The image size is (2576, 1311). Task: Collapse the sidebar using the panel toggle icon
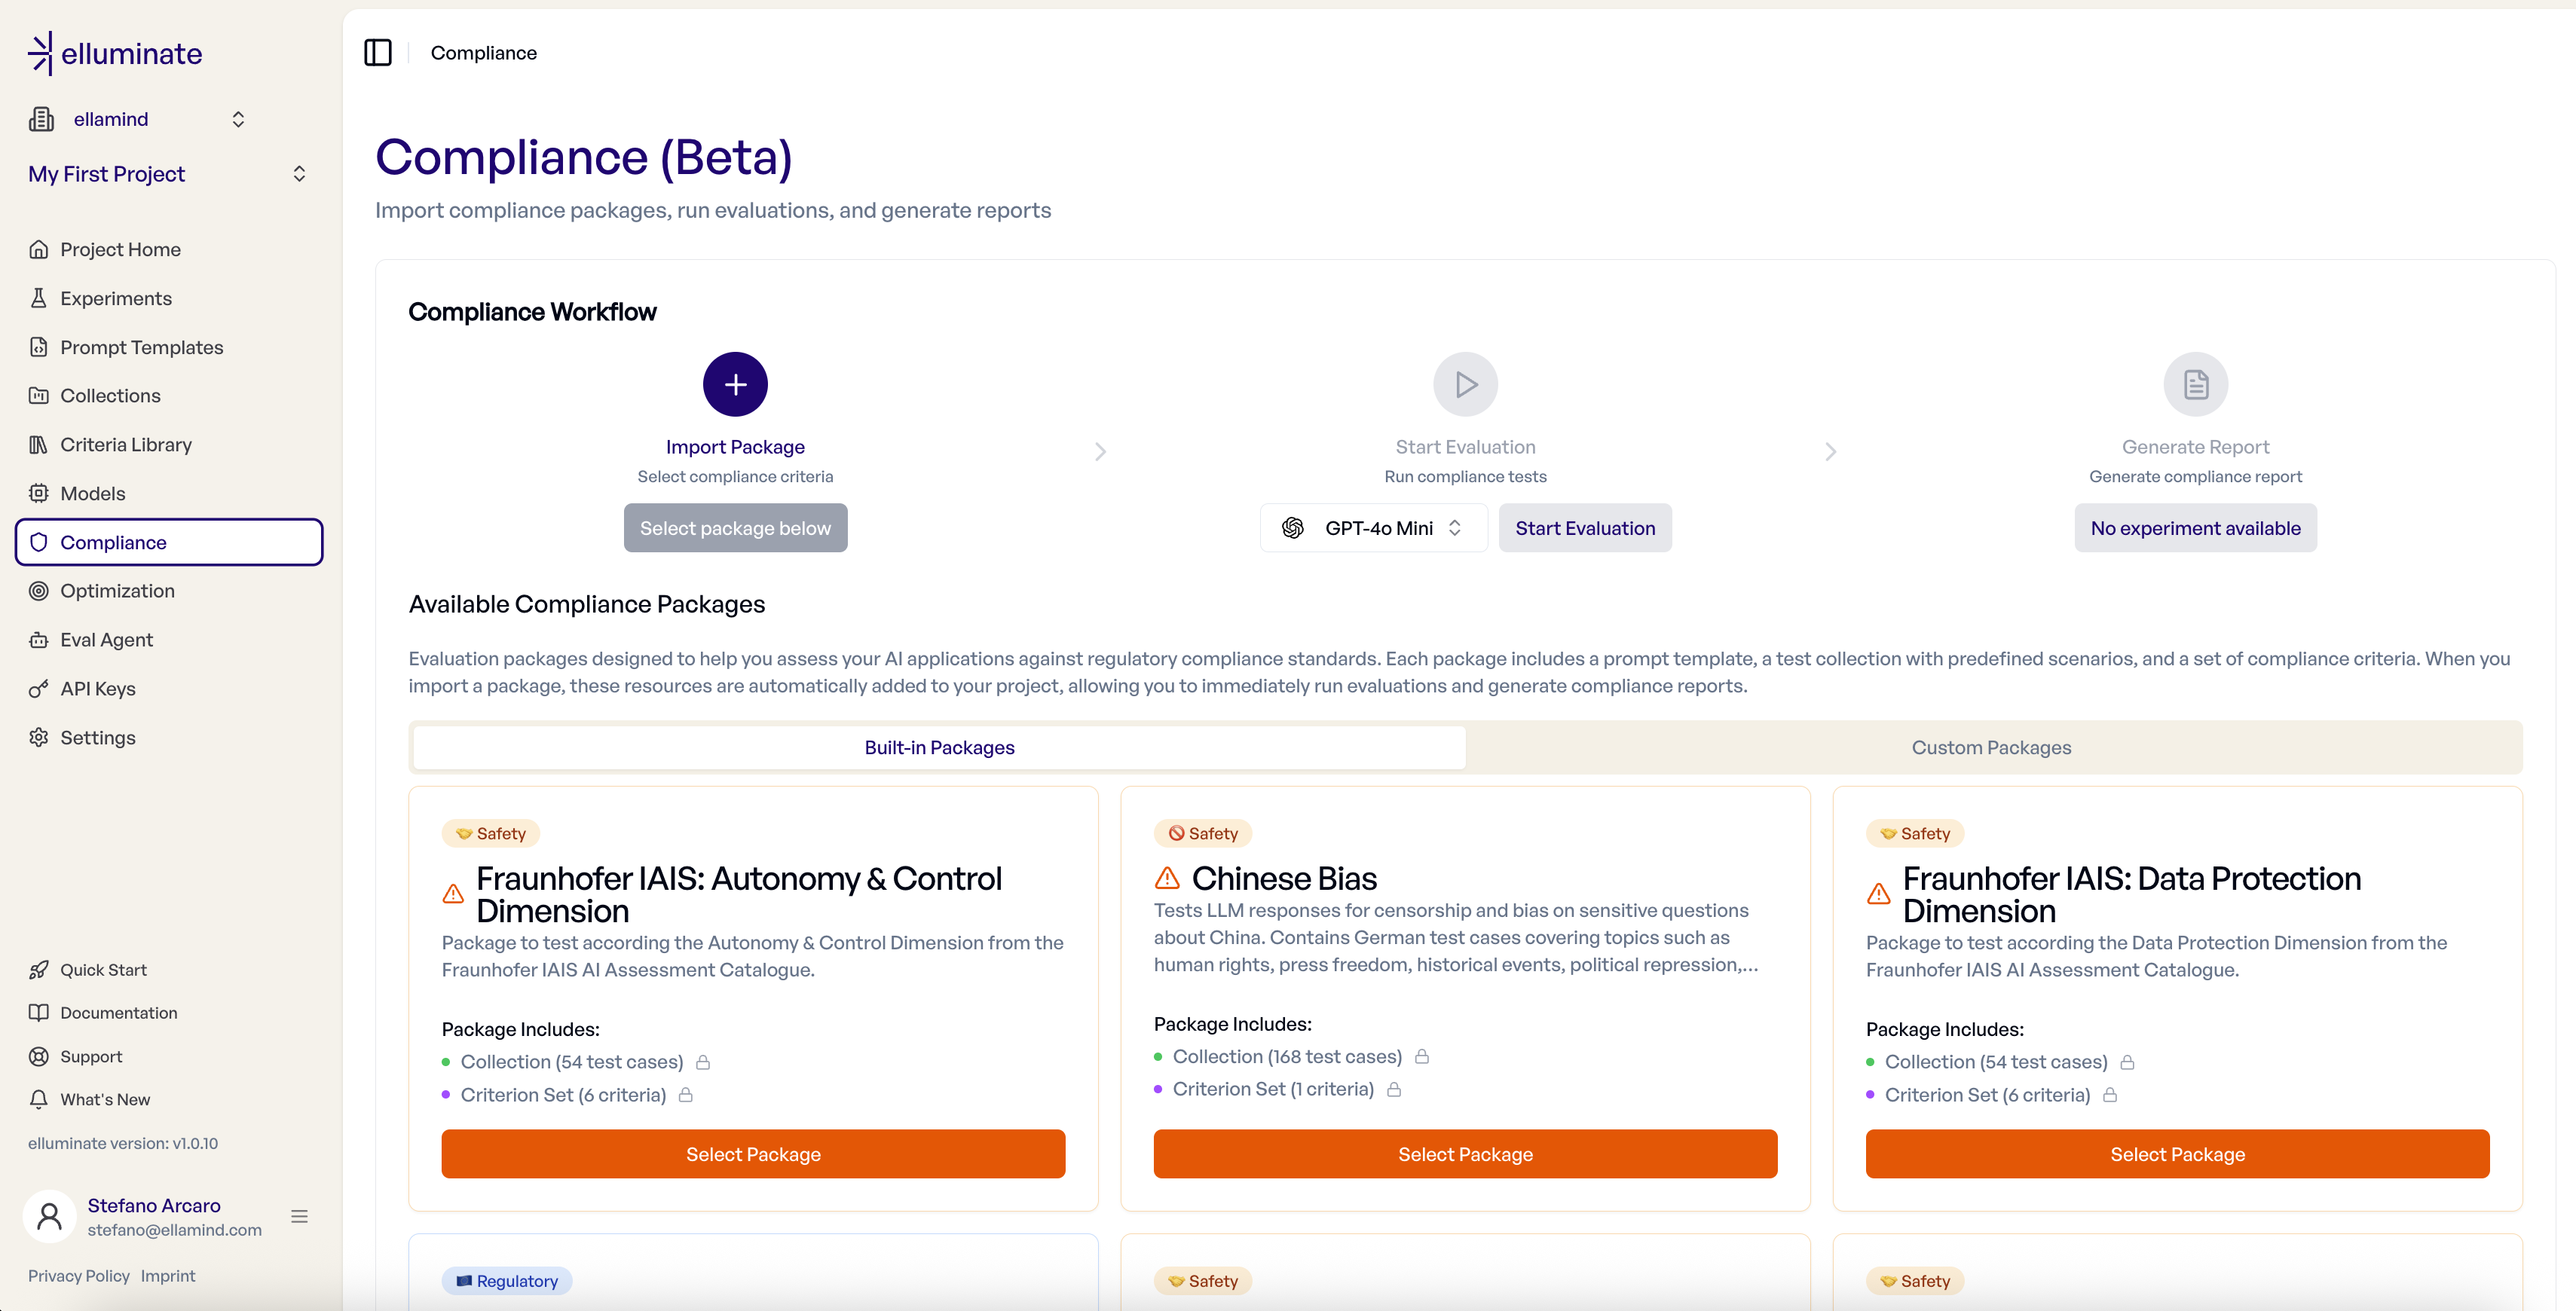tap(378, 52)
